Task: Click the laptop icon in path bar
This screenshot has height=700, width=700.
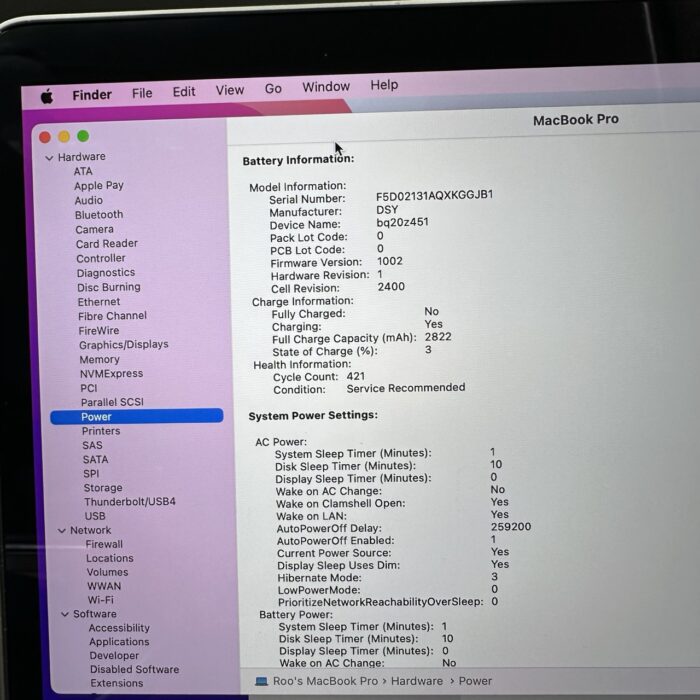Action: (x=262, y=681)
